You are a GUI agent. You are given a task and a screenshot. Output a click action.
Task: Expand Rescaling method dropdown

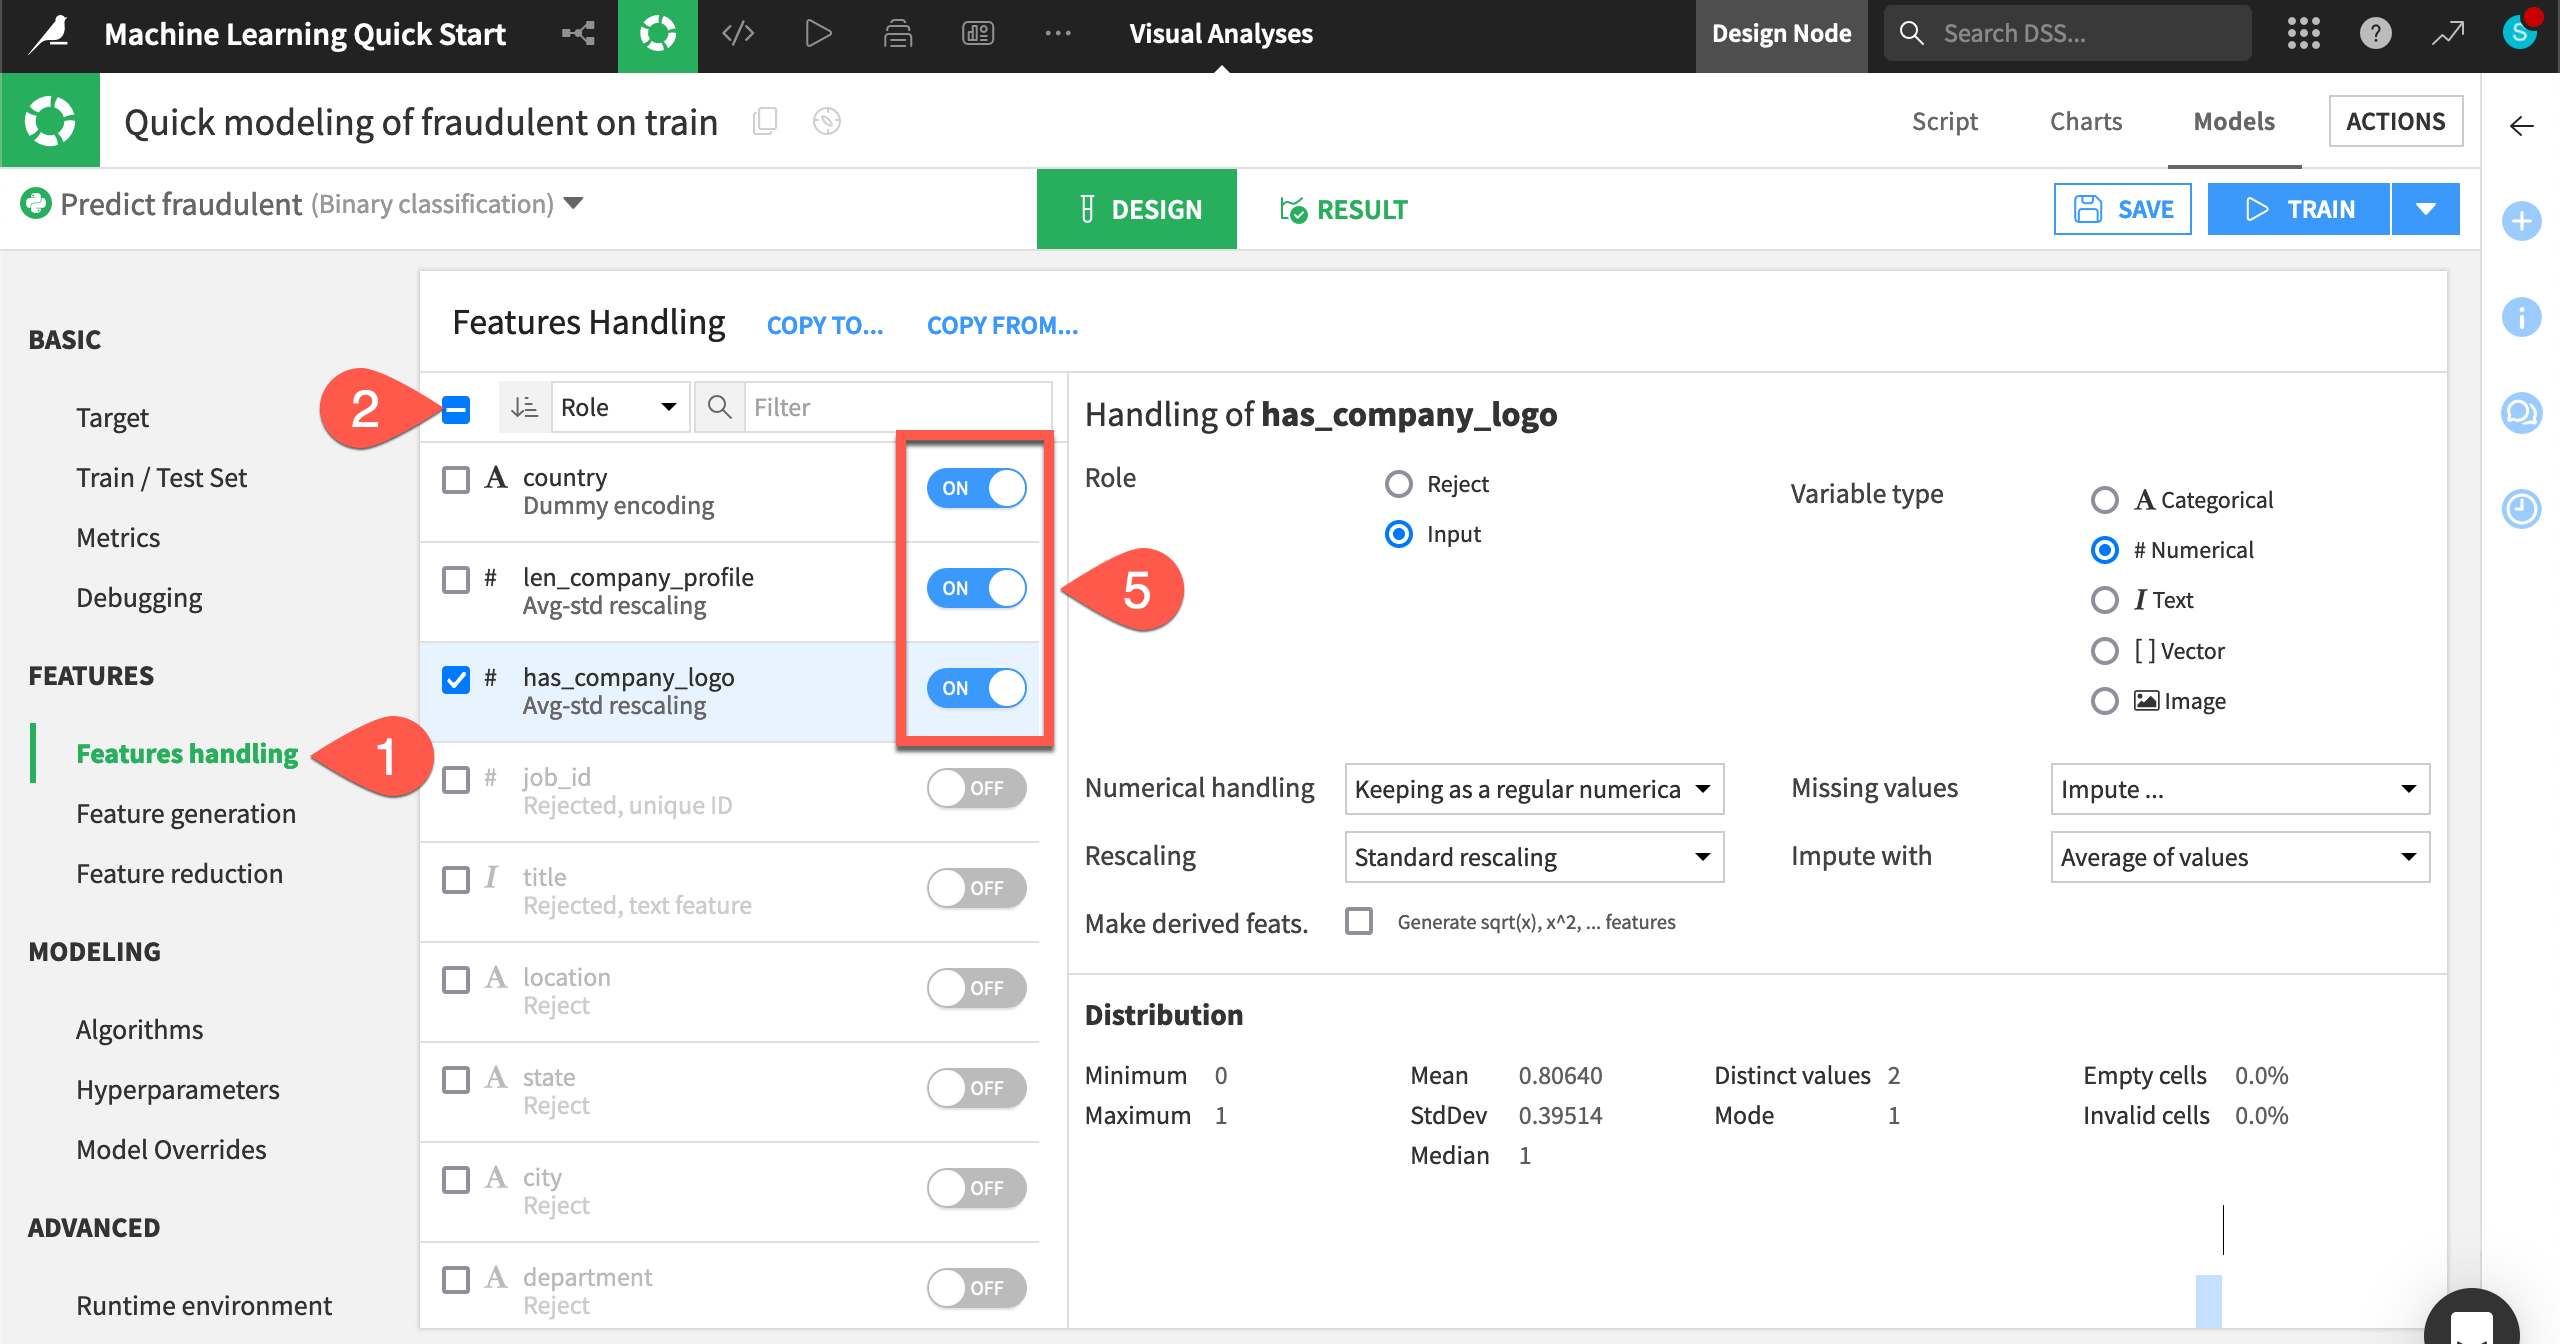click(1534, 857)
